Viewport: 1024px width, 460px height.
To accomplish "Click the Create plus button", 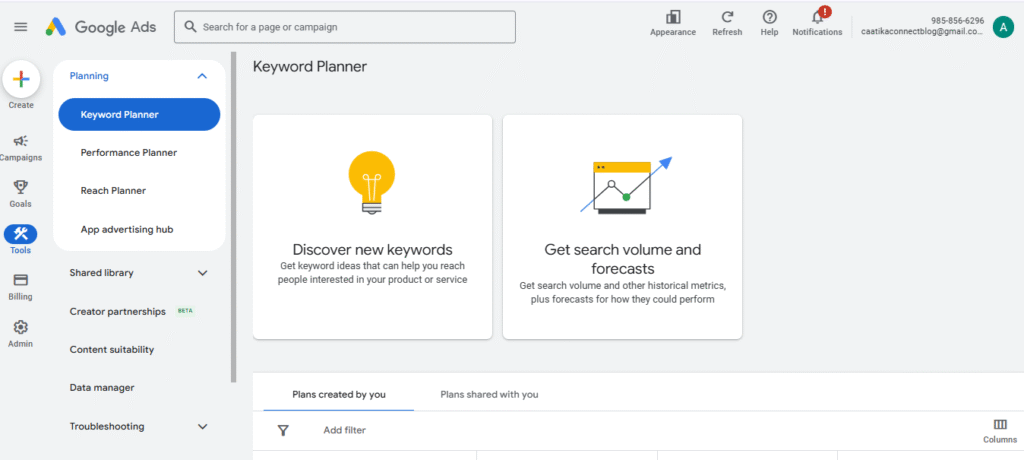I will [21, 80].
